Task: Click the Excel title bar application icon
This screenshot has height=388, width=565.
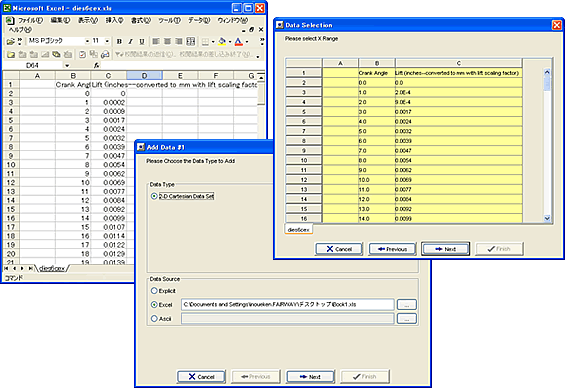Action: tap(7, 8)
